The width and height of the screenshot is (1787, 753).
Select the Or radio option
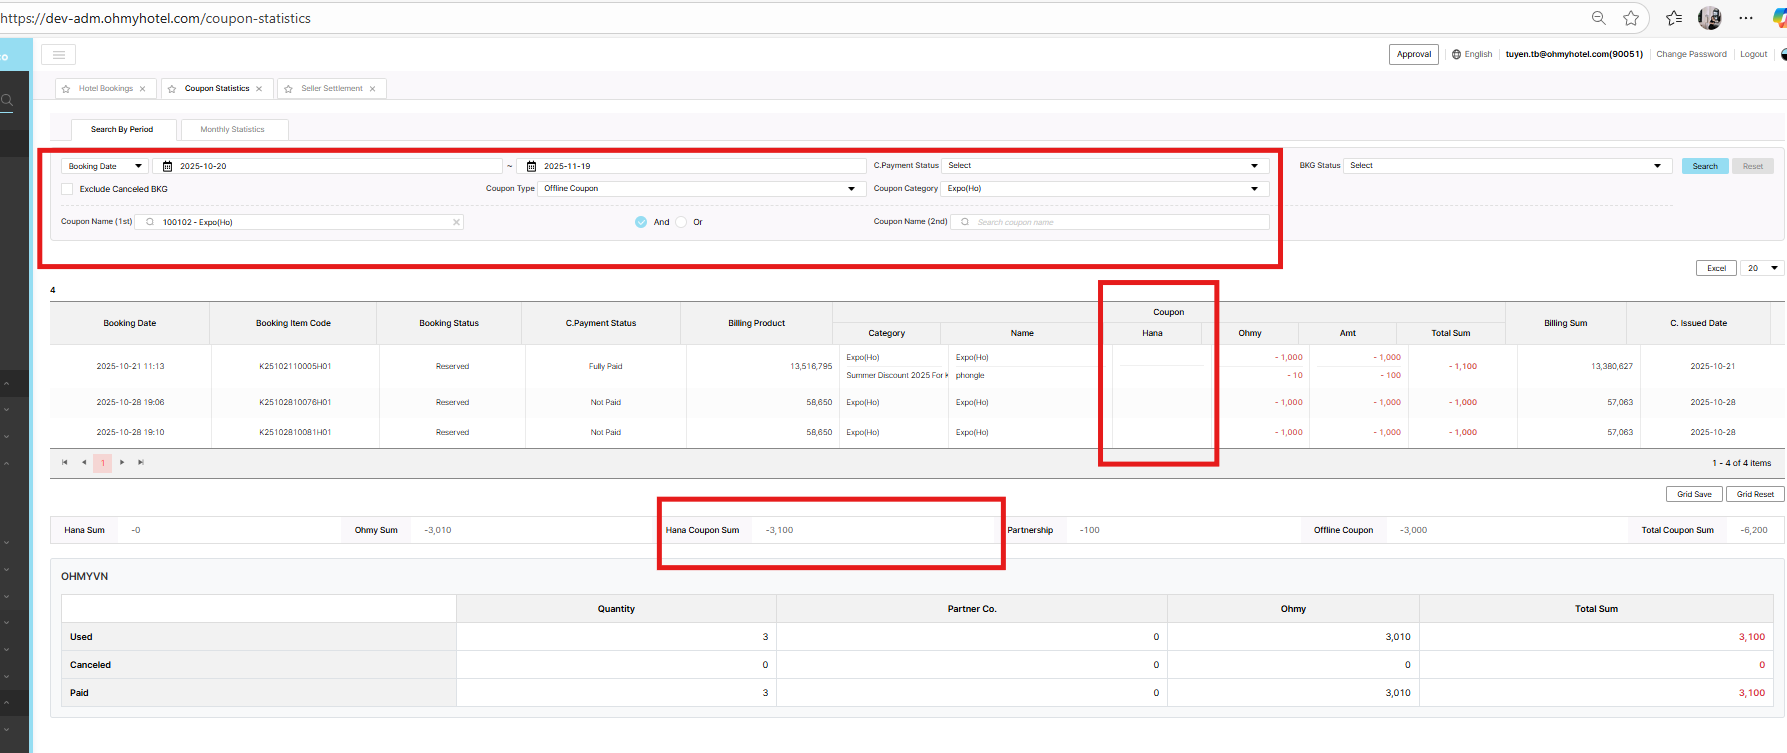click(x=681, y=222)
